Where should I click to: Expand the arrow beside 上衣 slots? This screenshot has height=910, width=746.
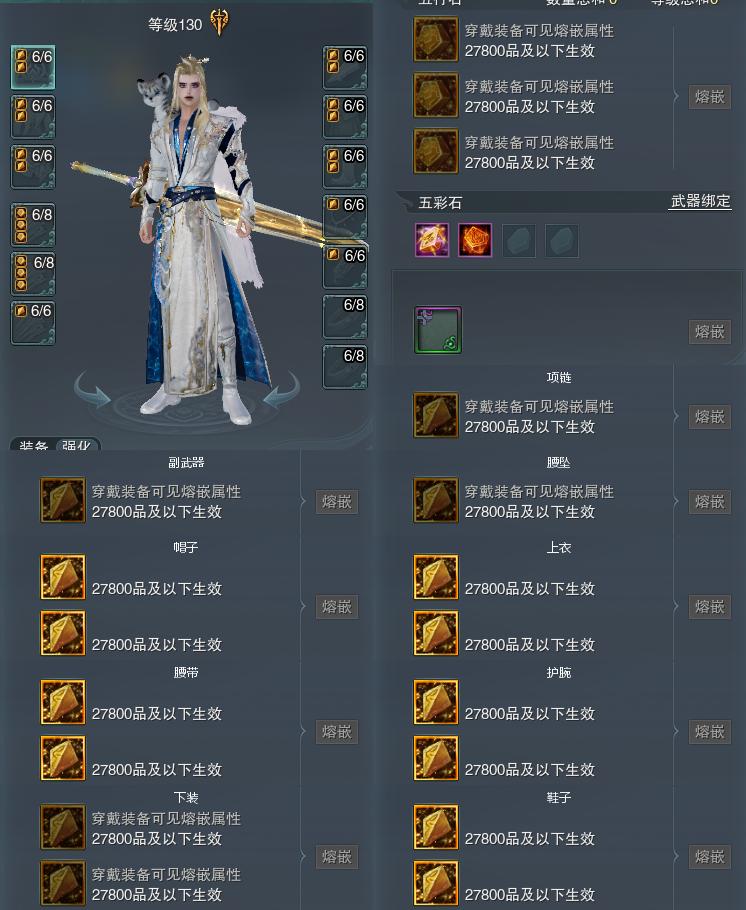(676, 606)
